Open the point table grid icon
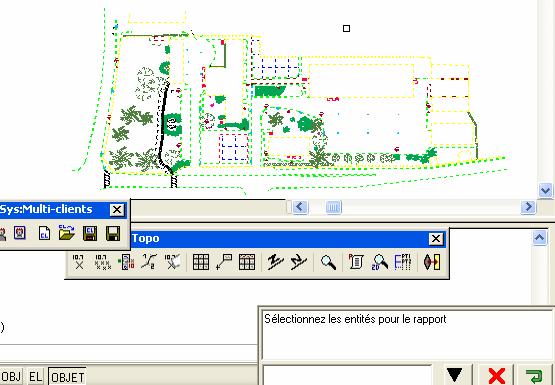Viewport: 555px width, 385px height. point(201,262)
